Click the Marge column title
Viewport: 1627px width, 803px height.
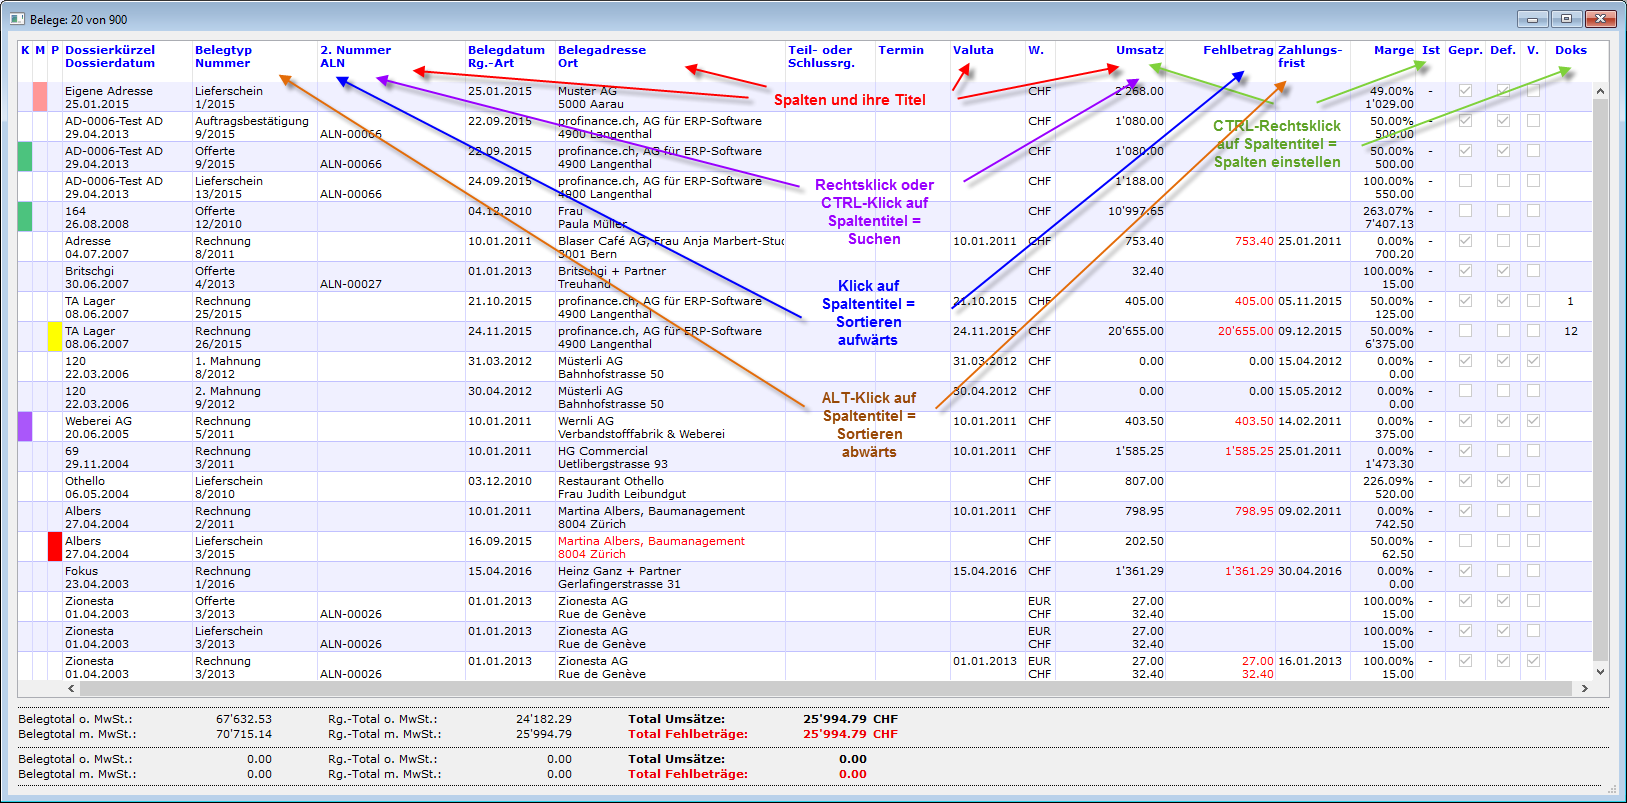1393,50
